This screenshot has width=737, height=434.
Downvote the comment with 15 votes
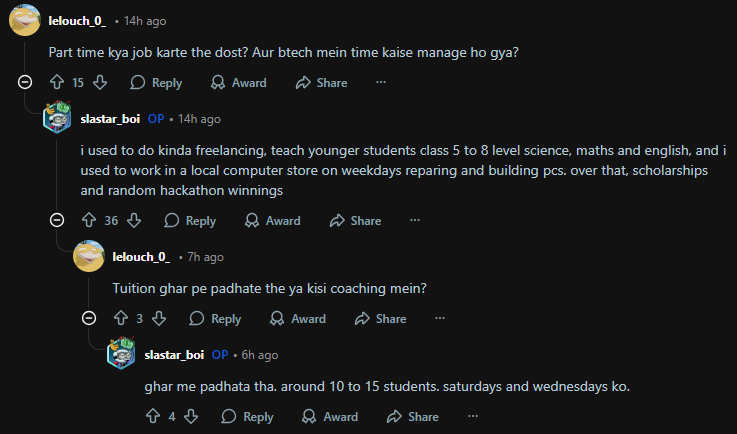coord(99,83)
